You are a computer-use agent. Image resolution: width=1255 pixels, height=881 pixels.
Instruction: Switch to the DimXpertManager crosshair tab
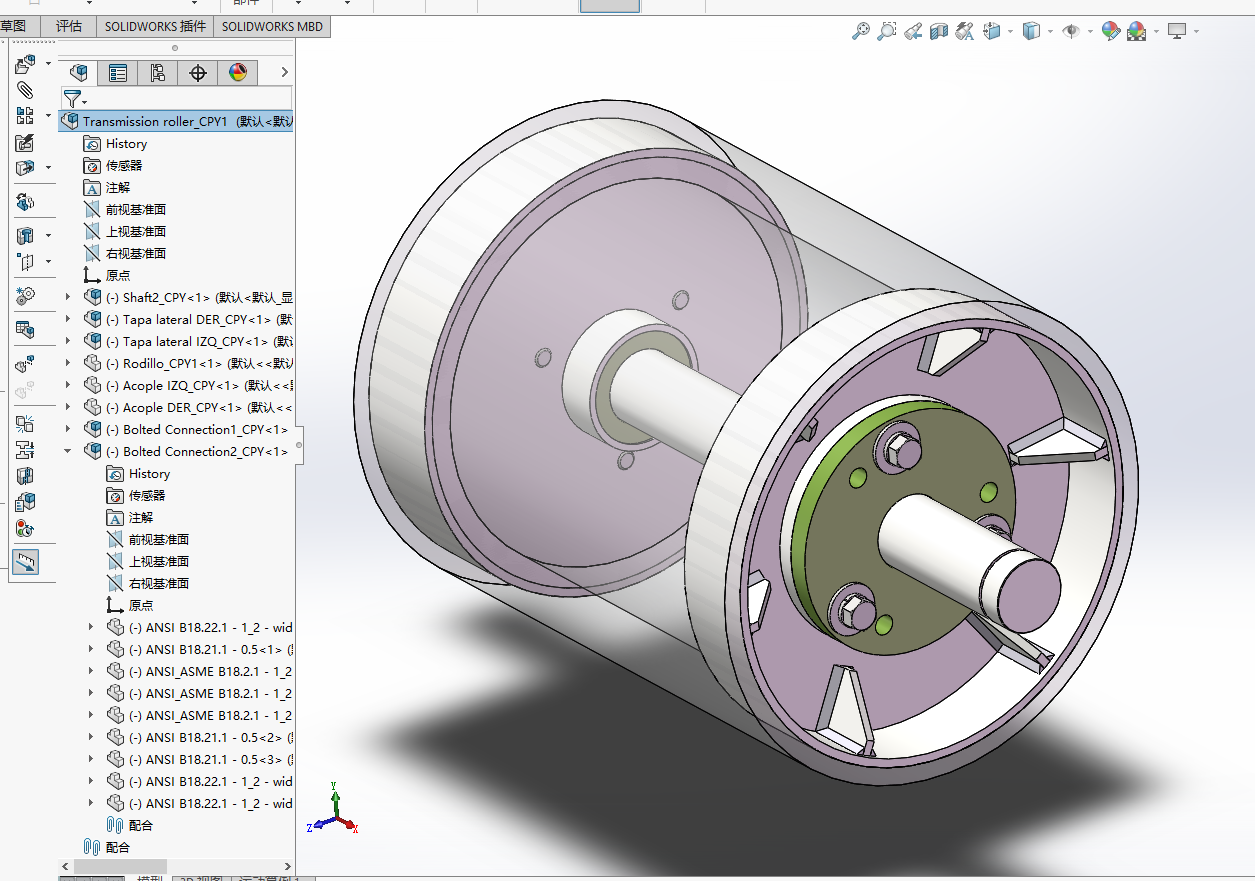pos(198,72)
